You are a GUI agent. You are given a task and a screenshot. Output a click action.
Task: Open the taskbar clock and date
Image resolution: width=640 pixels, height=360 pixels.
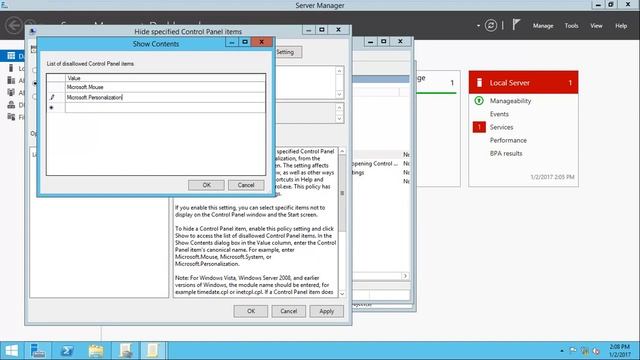pos(620,351)
